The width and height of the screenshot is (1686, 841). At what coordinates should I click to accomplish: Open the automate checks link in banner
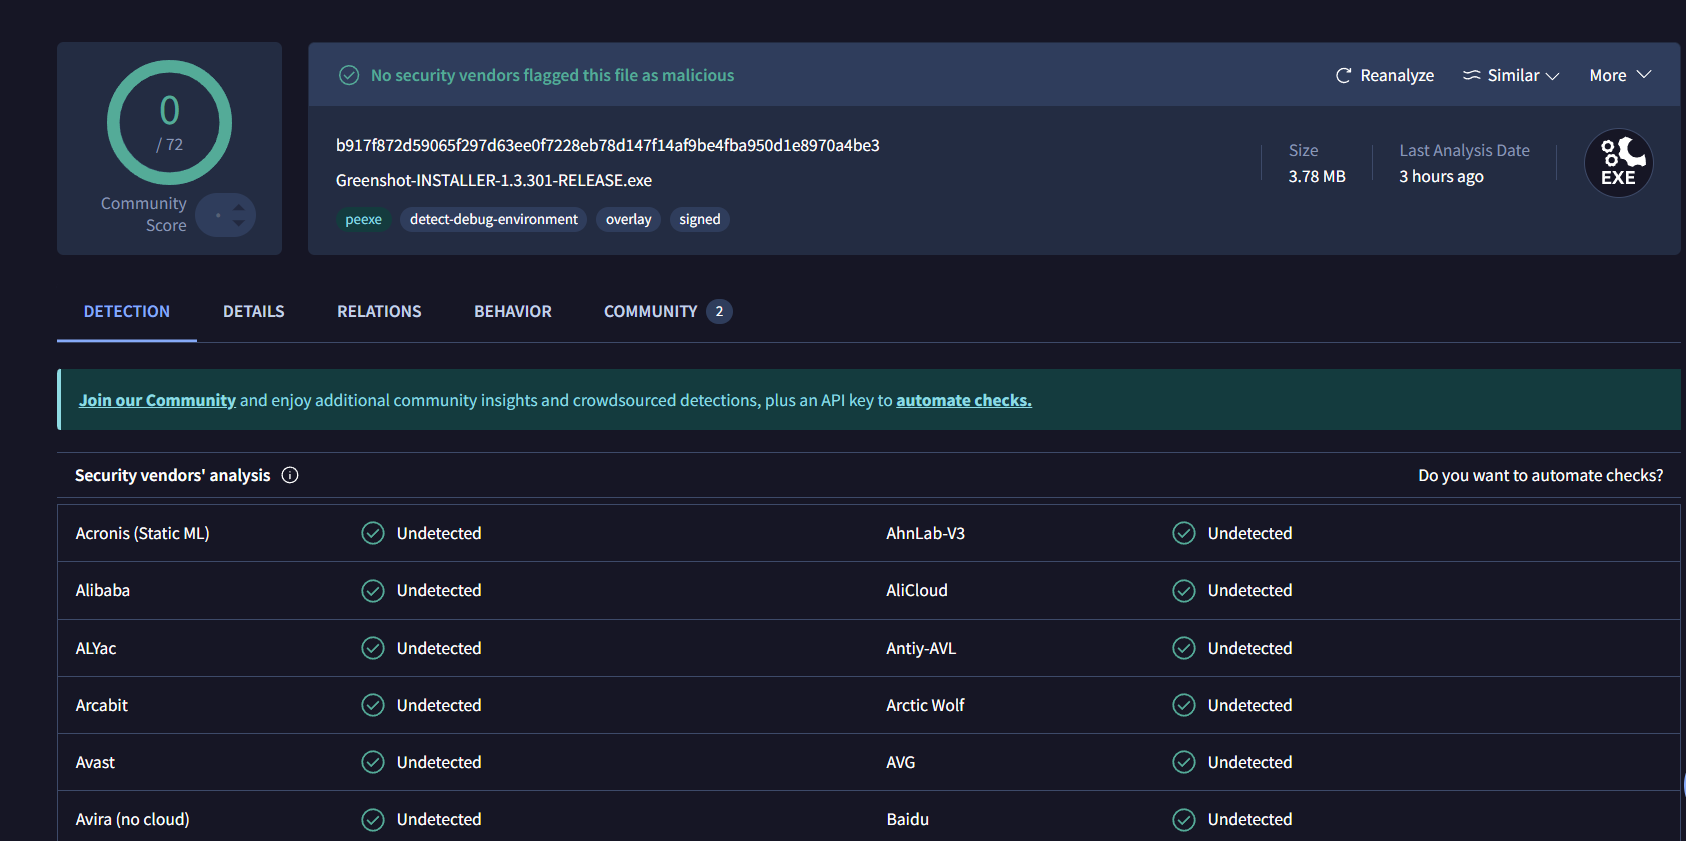963,400
